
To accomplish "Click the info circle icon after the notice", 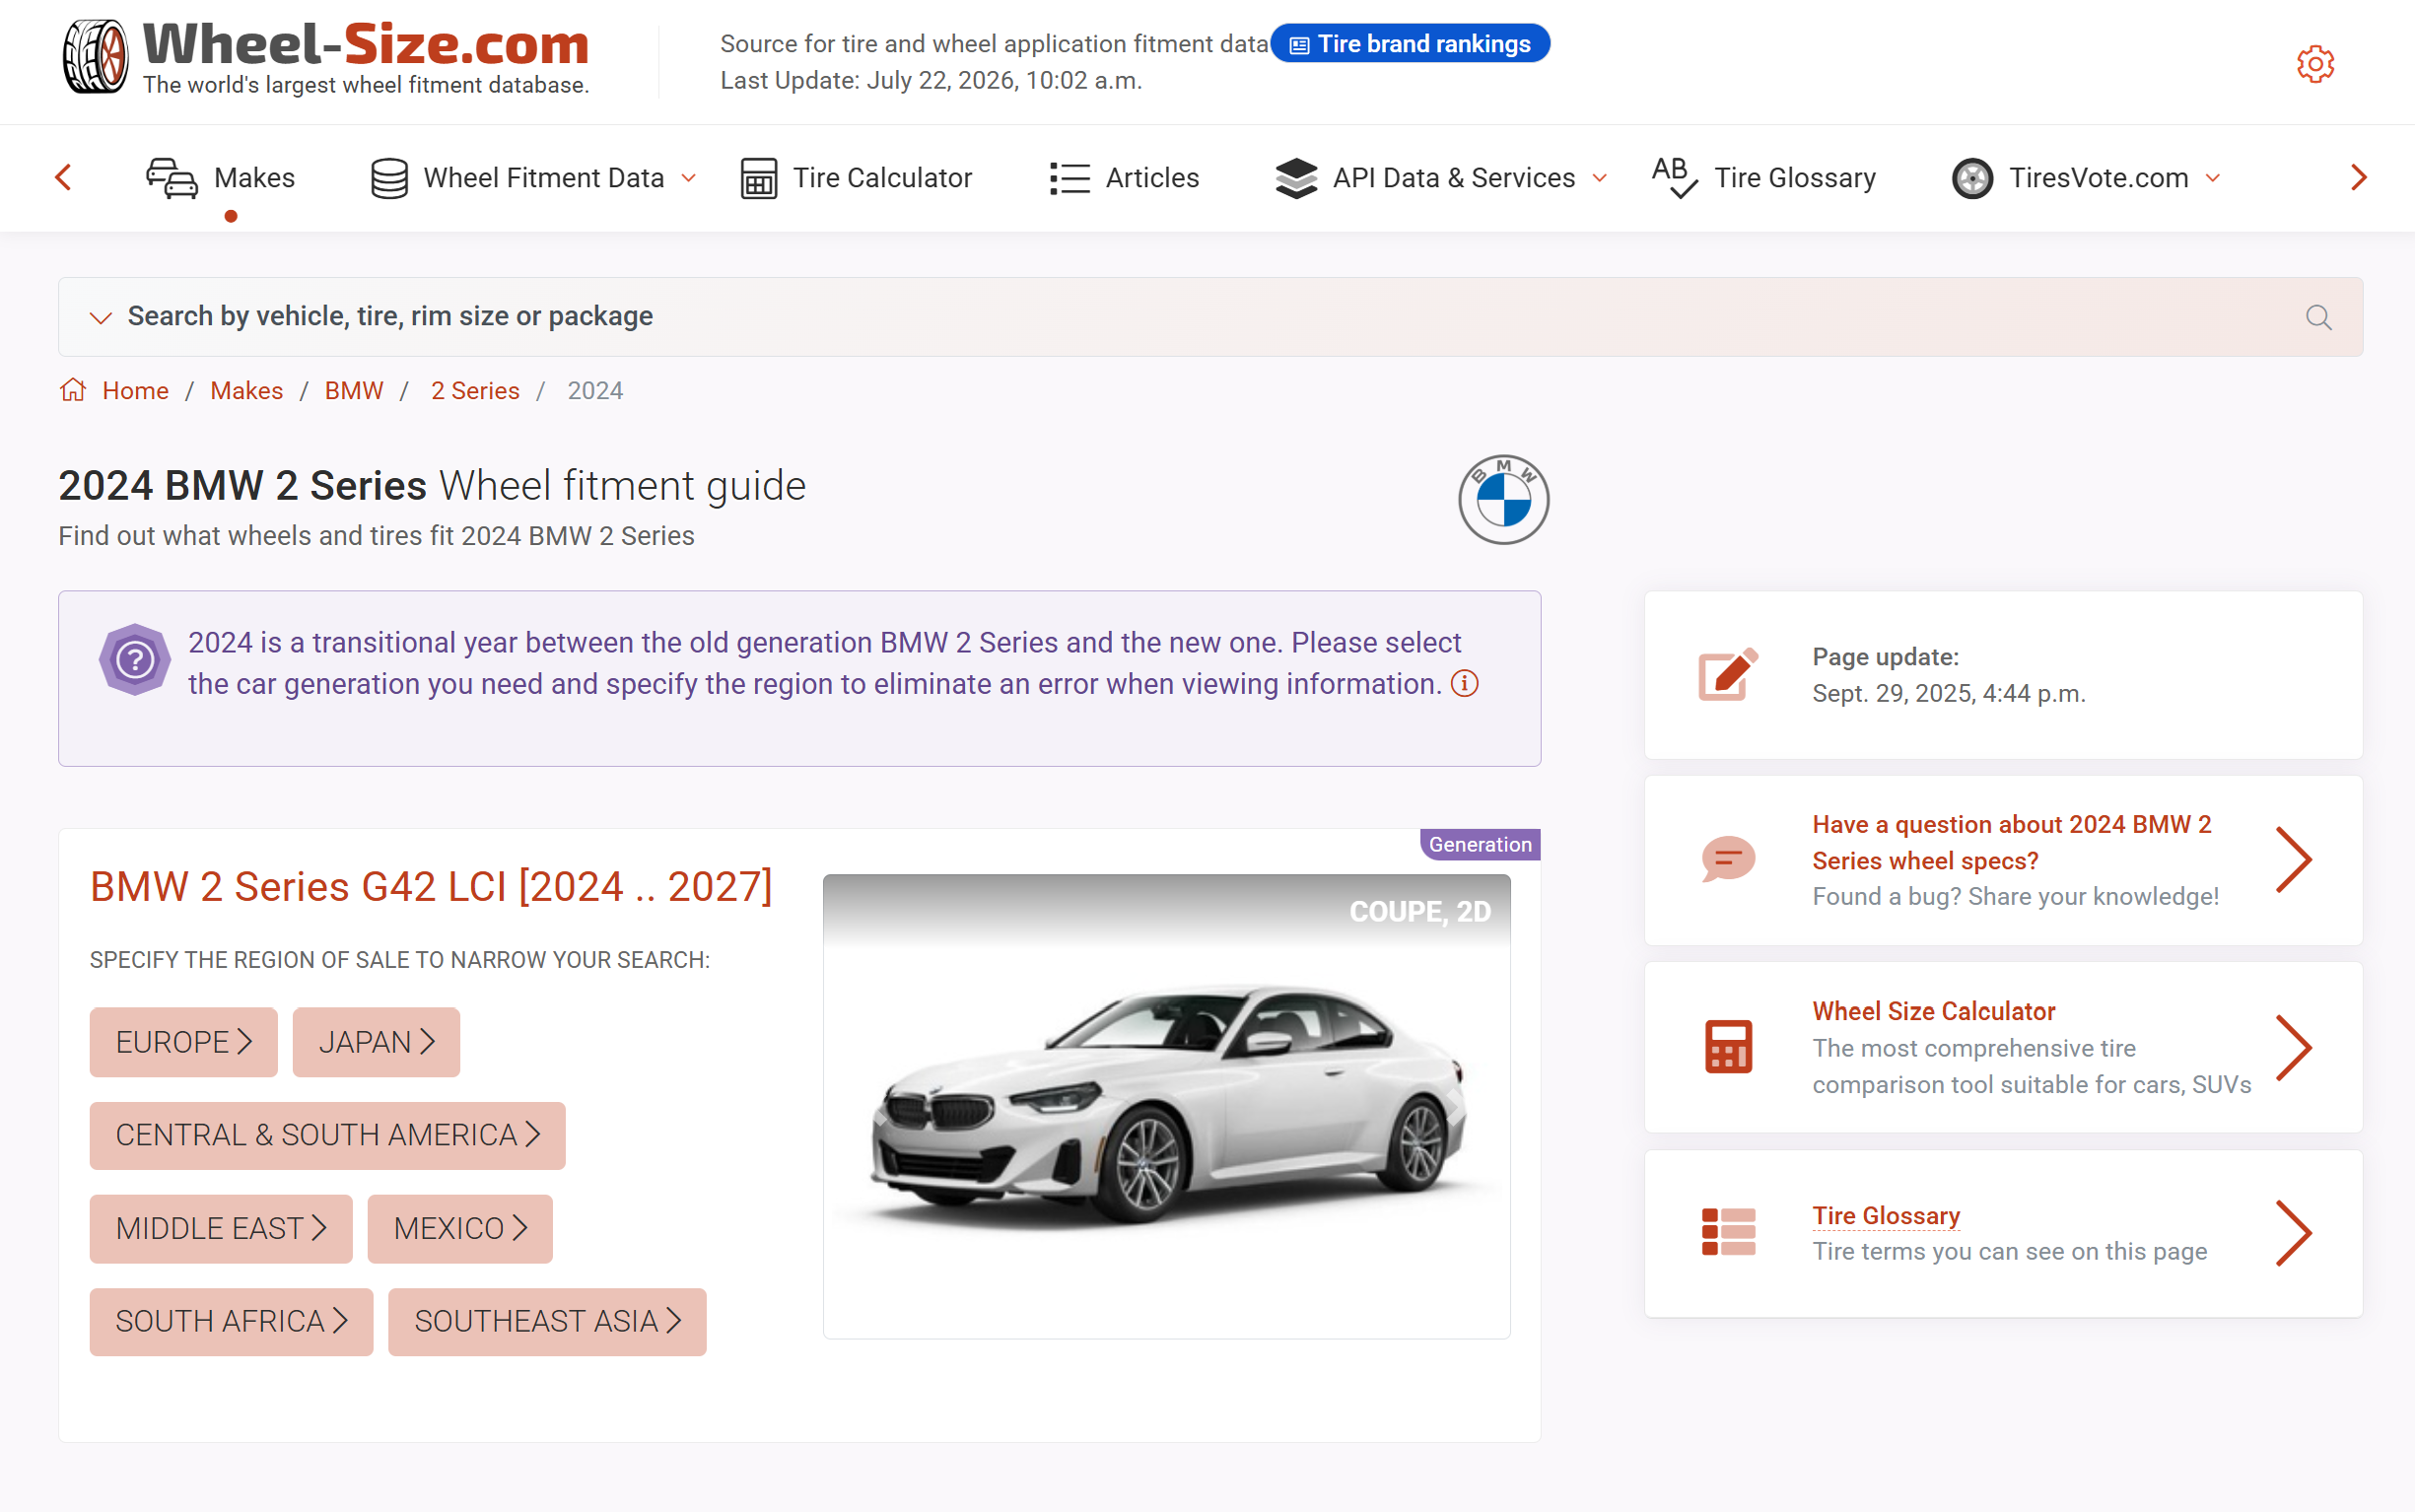I will coord(1464,684).
